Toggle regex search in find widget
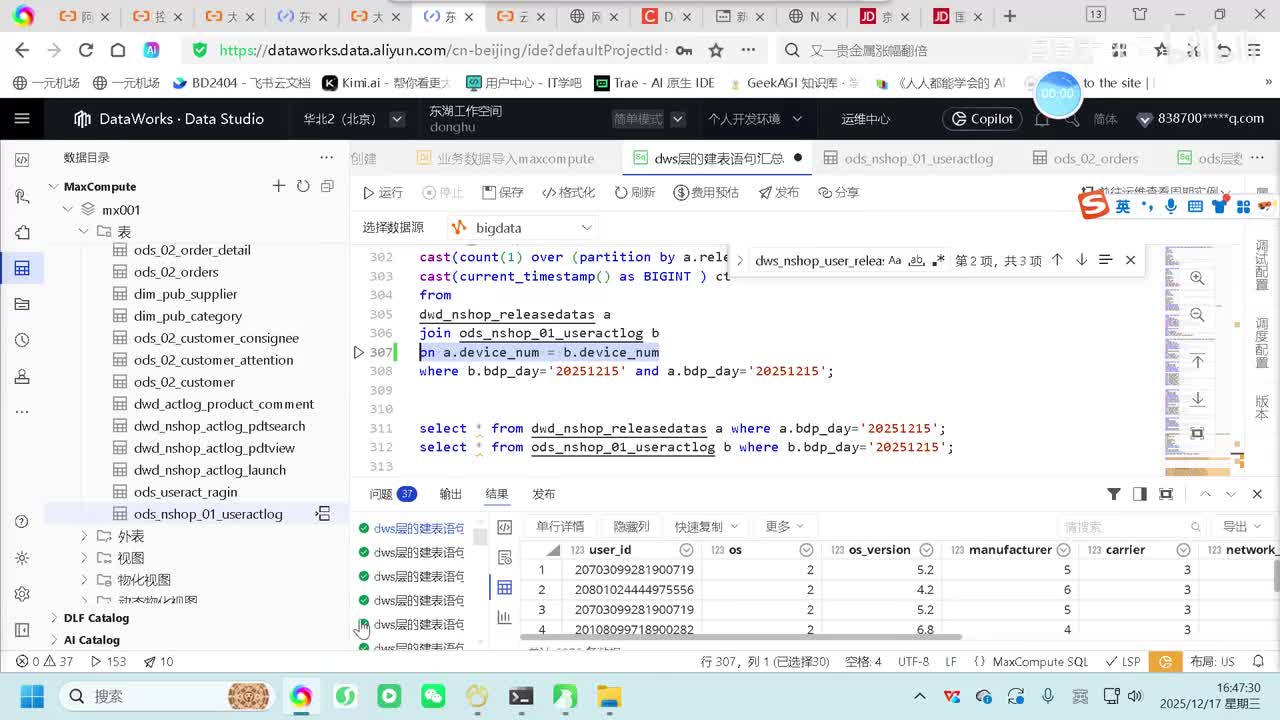The width and height of the screenshot is (1280, 720). pos(938,260)
